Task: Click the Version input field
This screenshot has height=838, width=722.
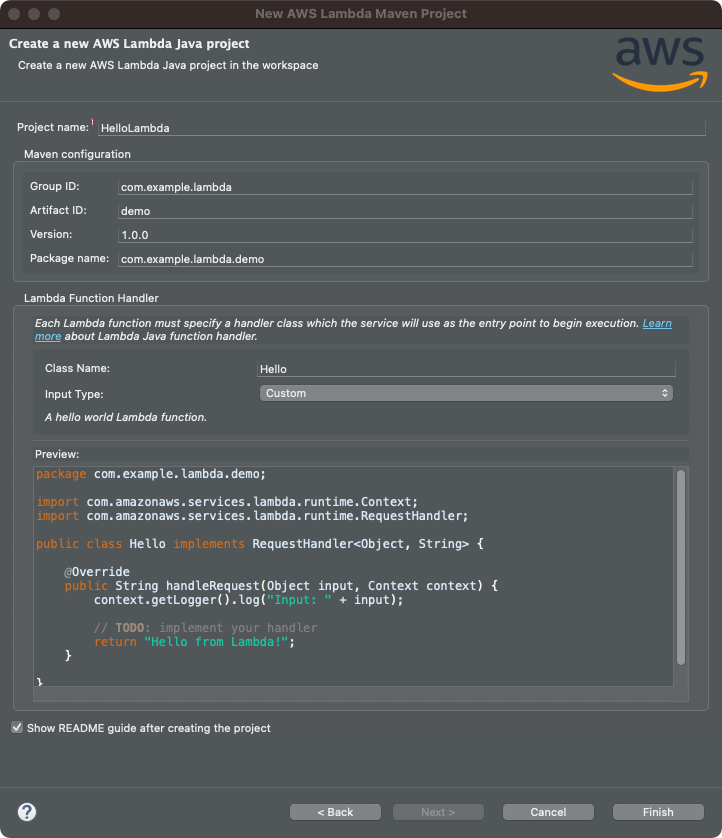Action: click(x=405, y=235)
